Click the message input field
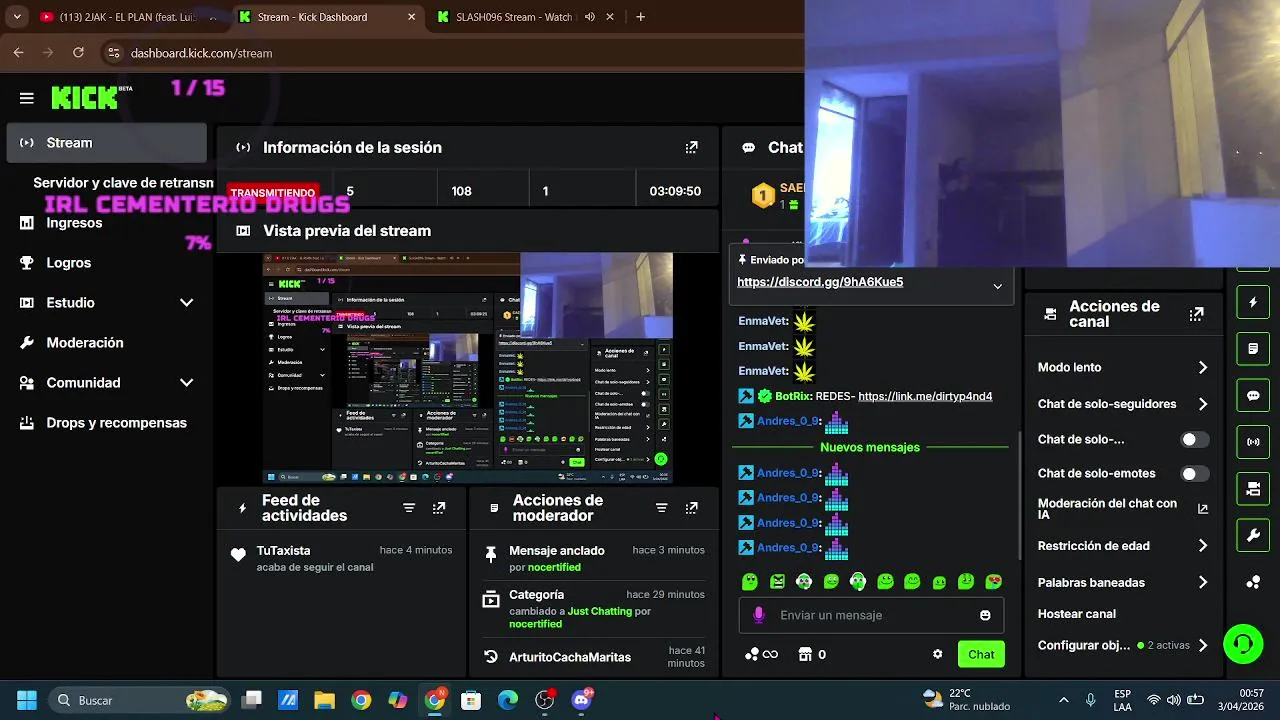Image resolution: width=1280 pixels, height=720 pixels. (x=871, y=615)
